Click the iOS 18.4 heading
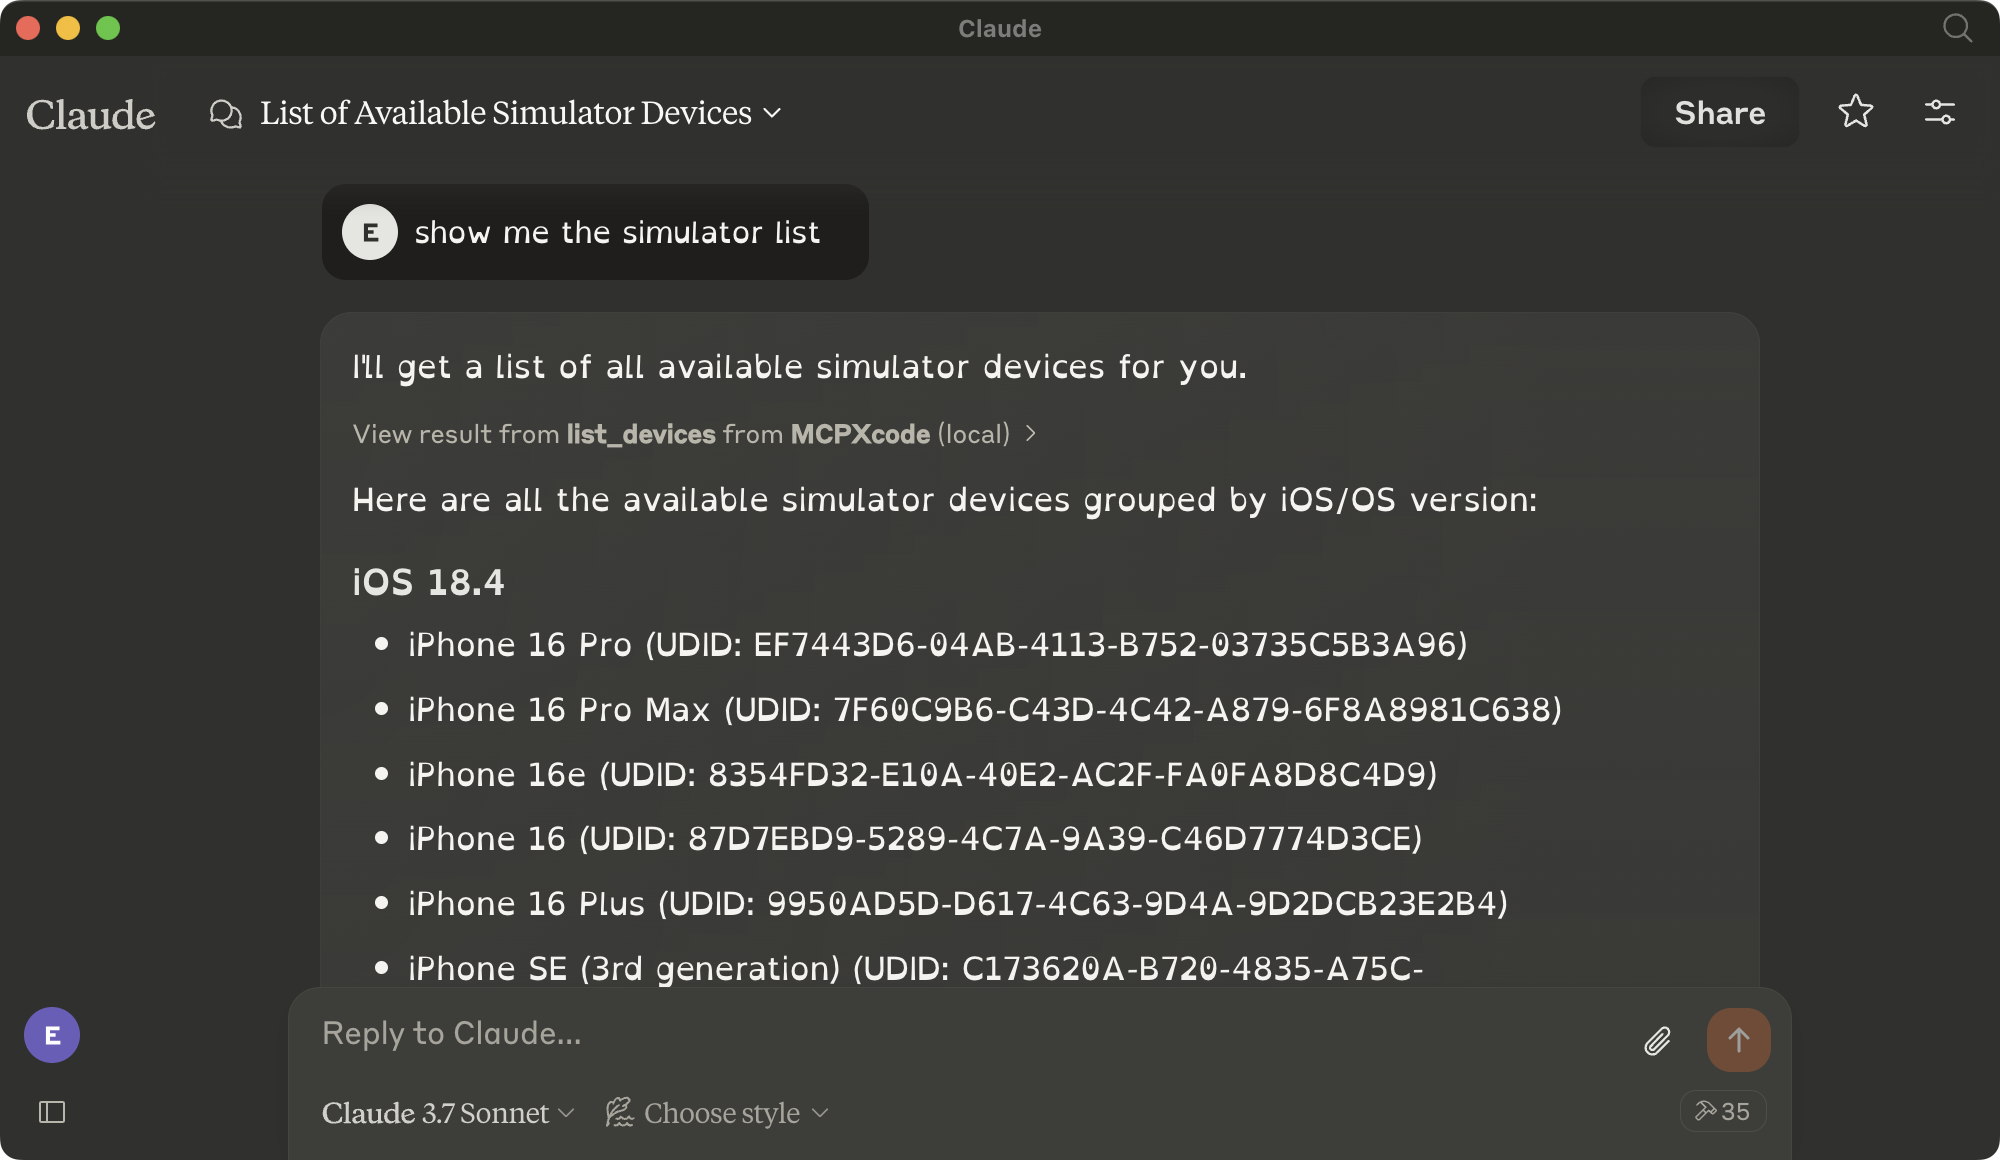Image resolution: width=2000 pixels, height=1160 pixels. tap(428, 582)
